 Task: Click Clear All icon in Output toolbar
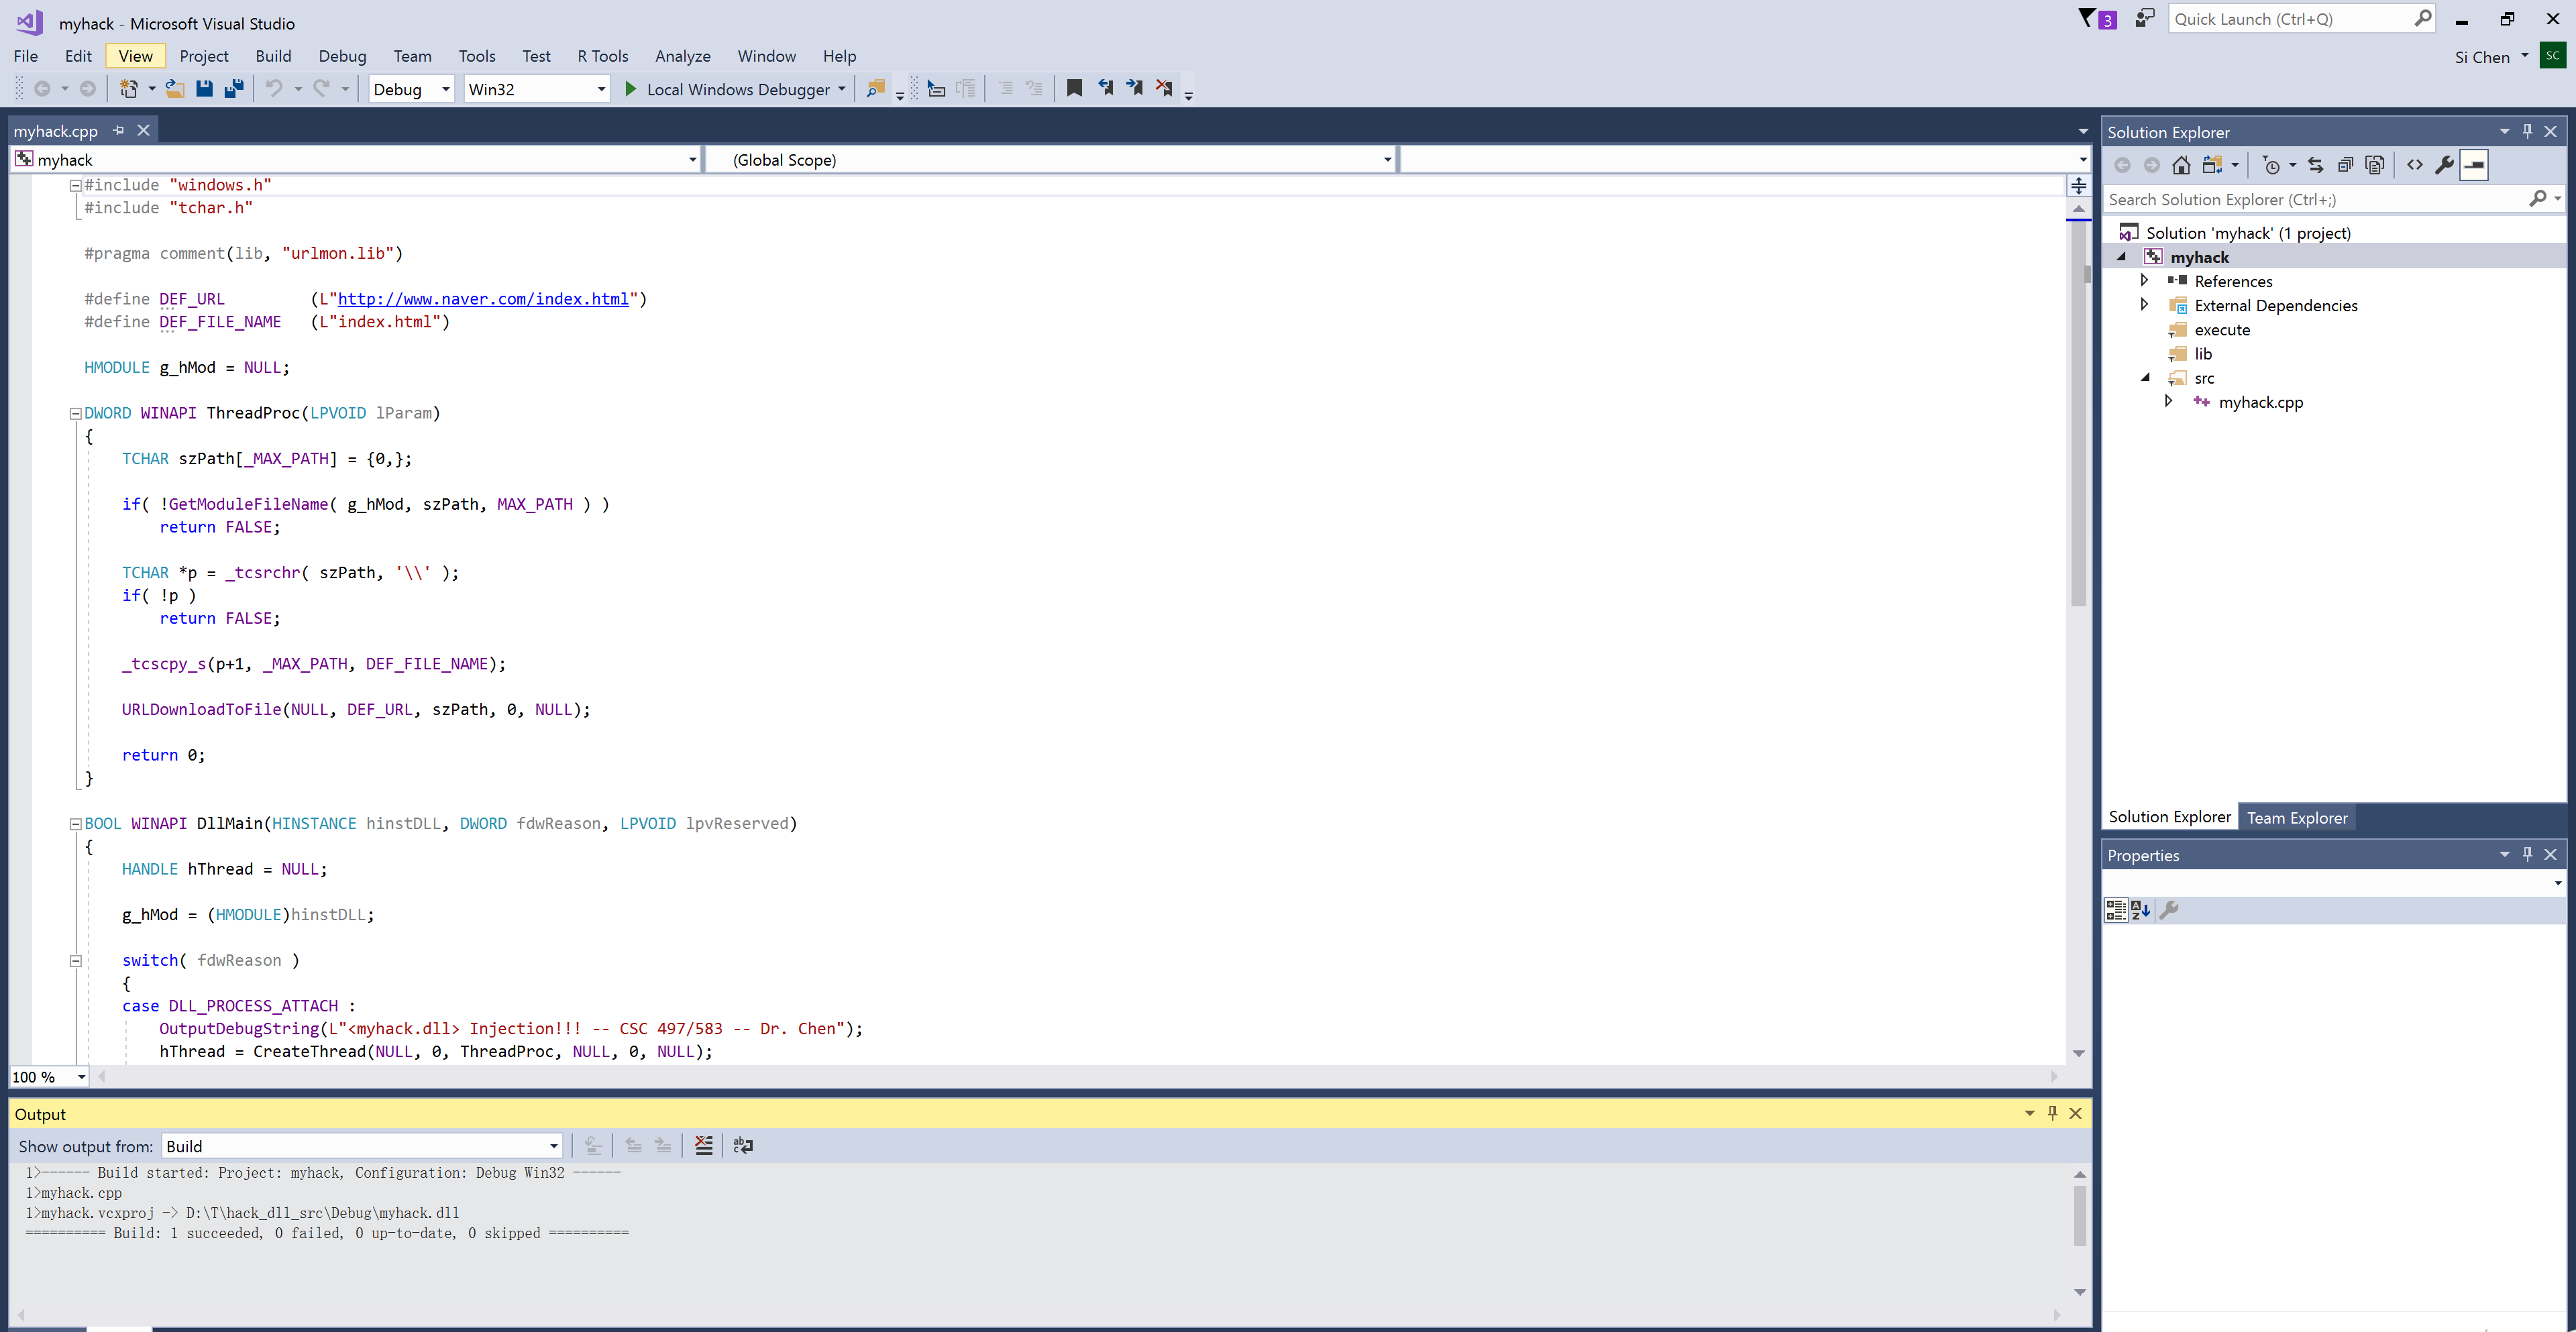tap(704, 1145)
